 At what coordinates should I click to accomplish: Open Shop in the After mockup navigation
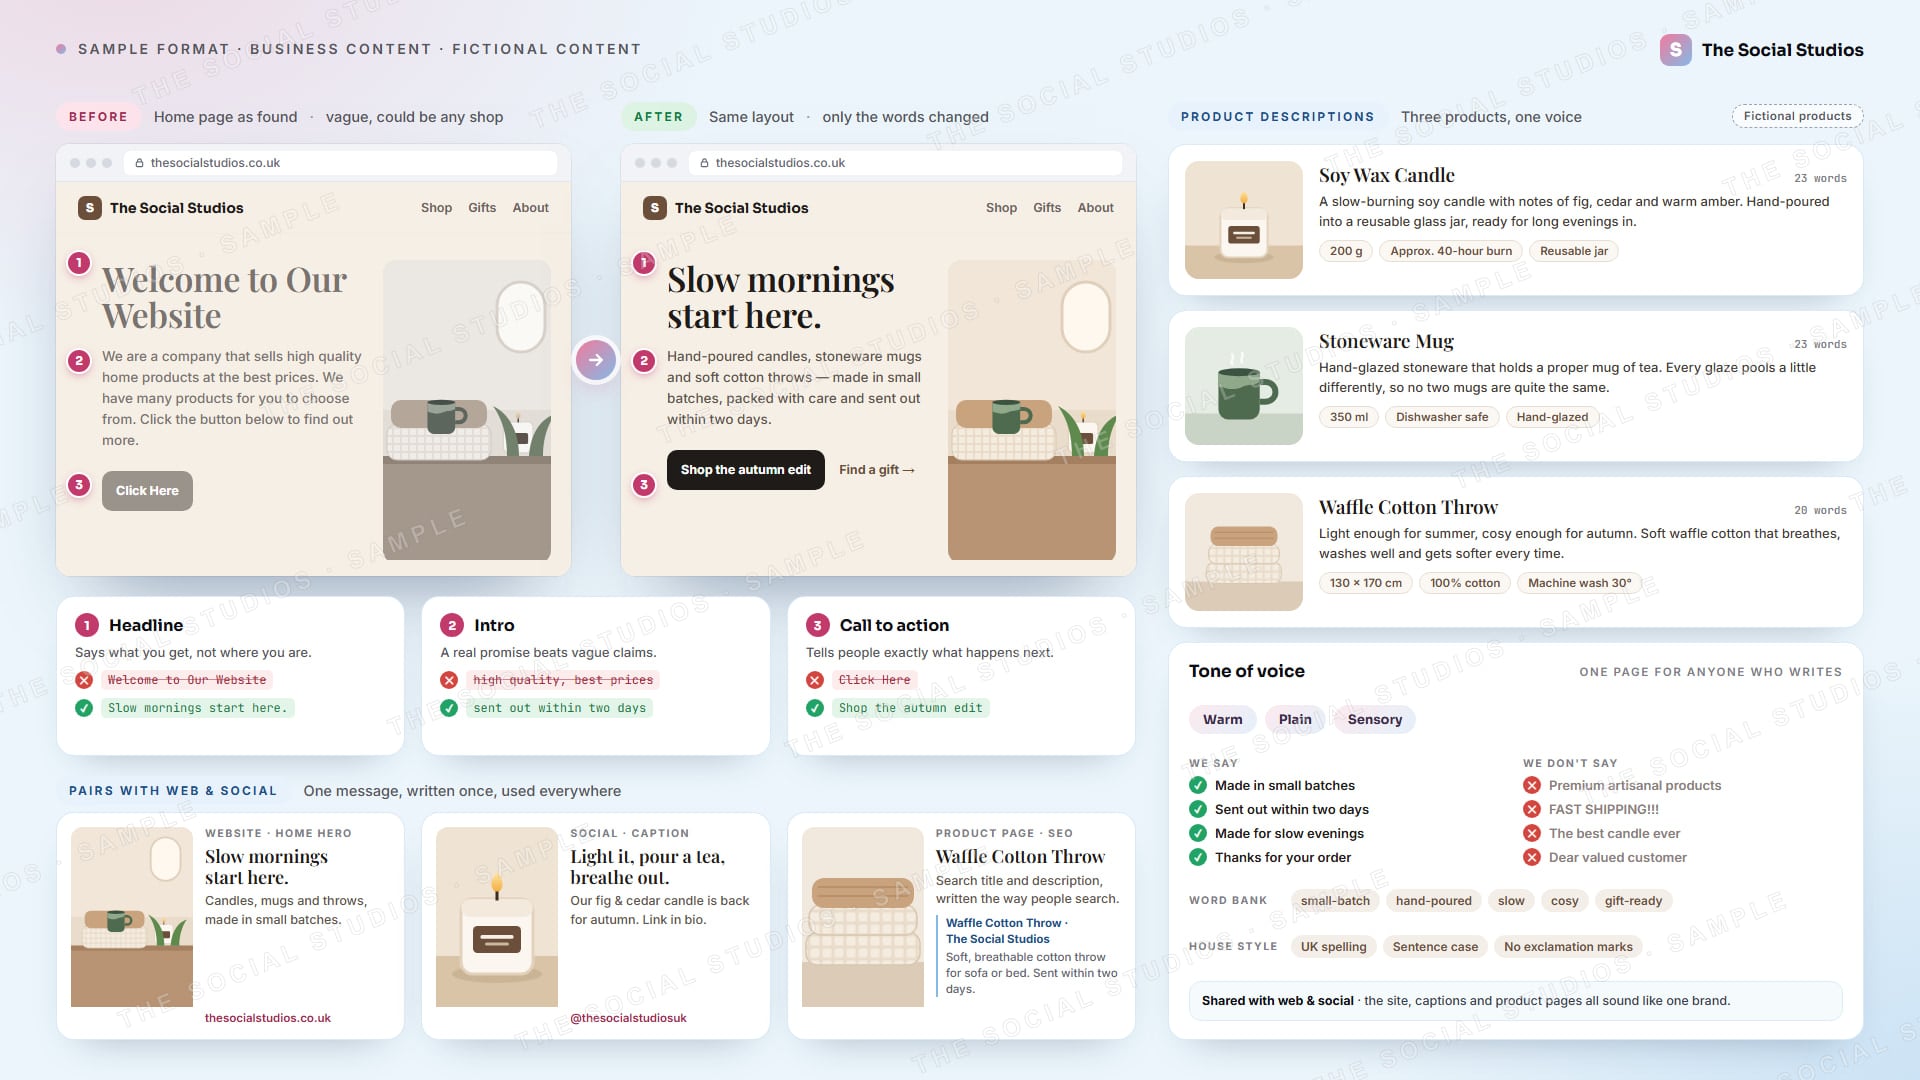[x=1001, y=208]
